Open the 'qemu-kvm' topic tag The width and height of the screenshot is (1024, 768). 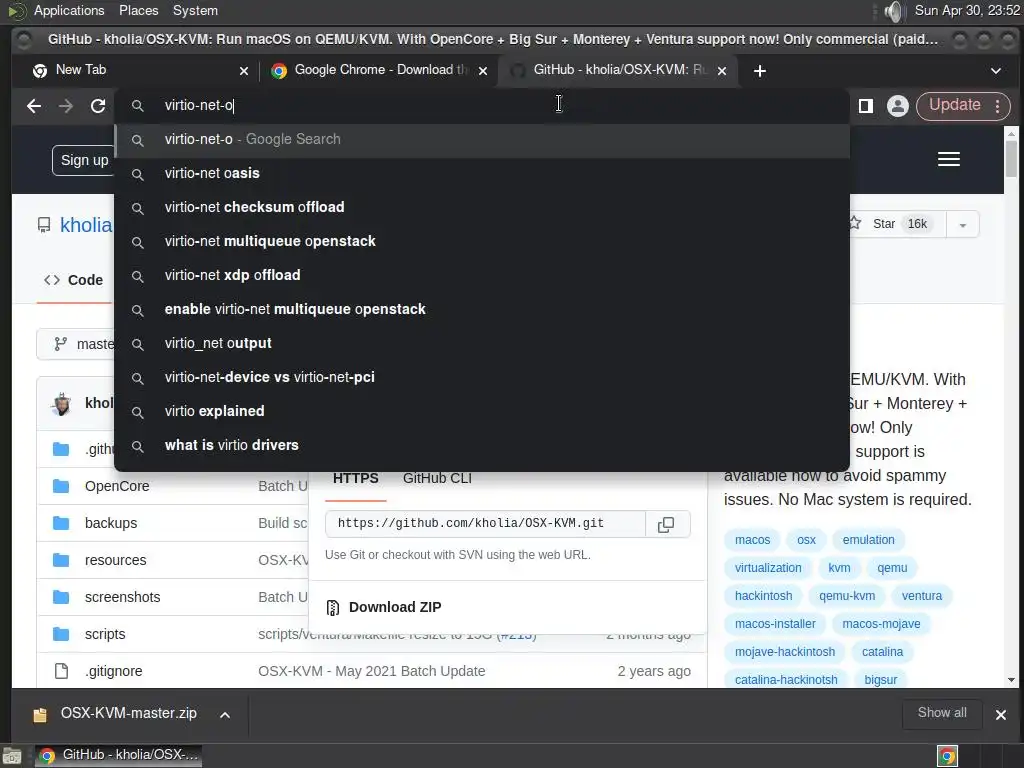(x=847, y=596)
